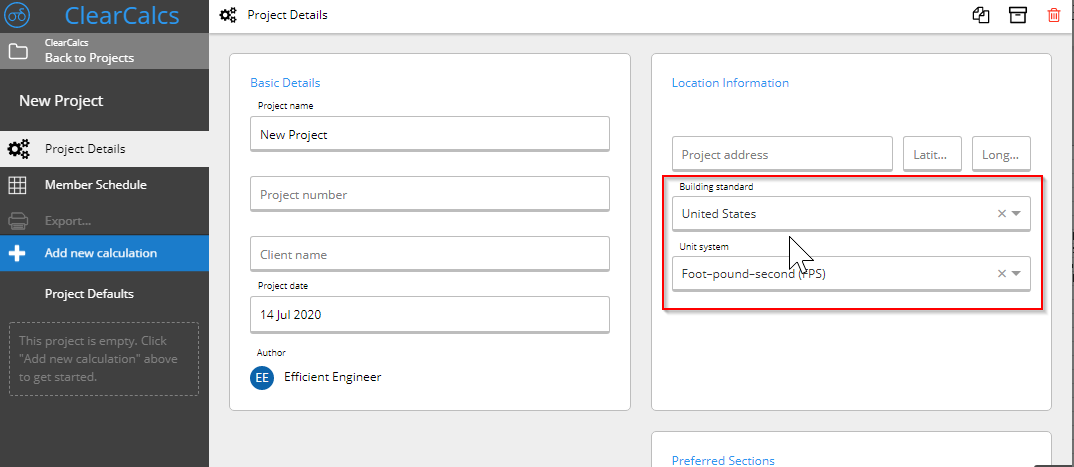
Task: Click the plus icon for Add new calculation
Action: point(17,253)
